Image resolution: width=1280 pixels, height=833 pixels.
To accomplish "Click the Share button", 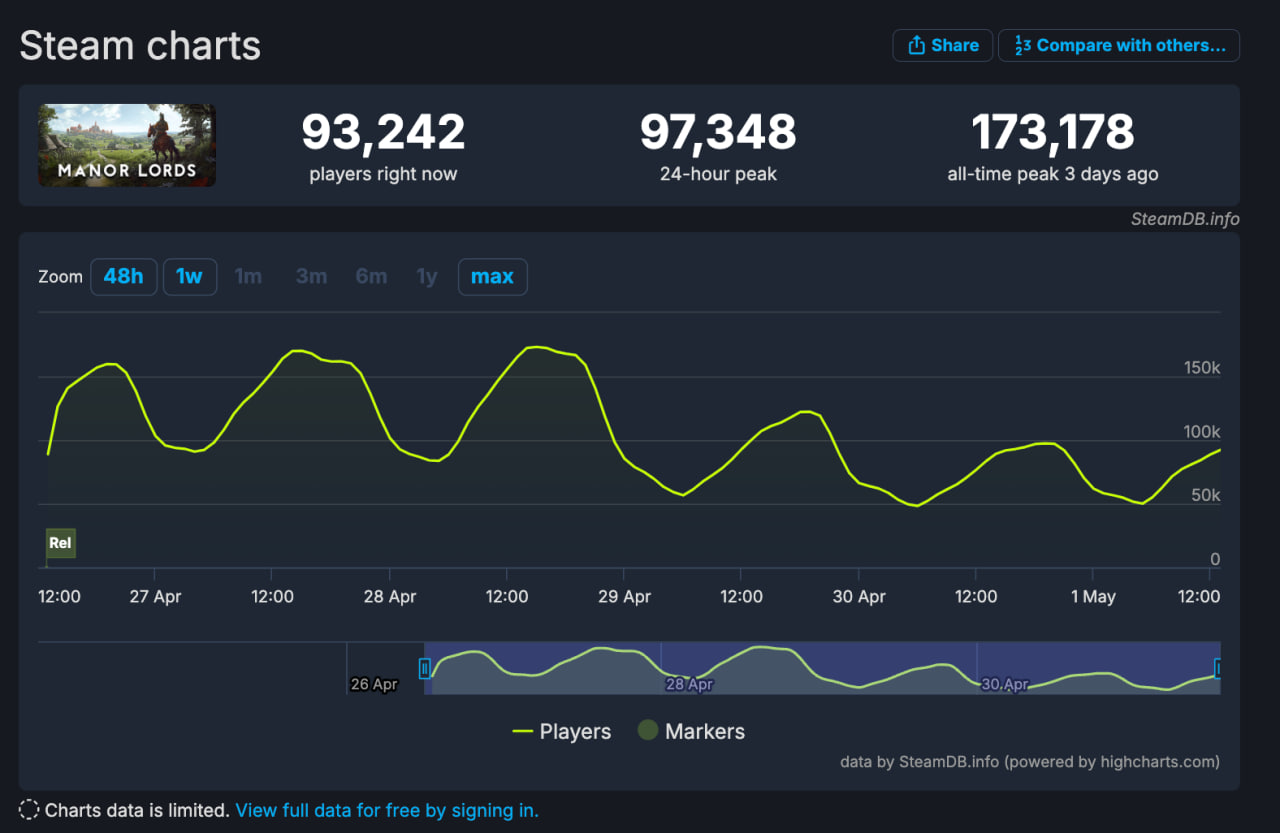I will (x=942, y=46).
